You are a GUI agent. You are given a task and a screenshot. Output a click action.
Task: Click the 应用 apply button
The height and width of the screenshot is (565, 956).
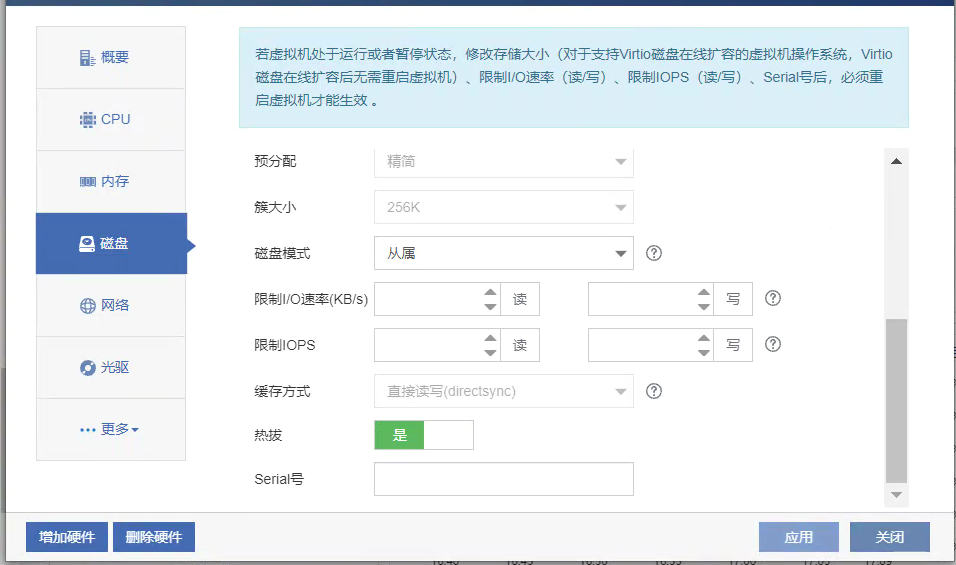click(x=799, y=537)
